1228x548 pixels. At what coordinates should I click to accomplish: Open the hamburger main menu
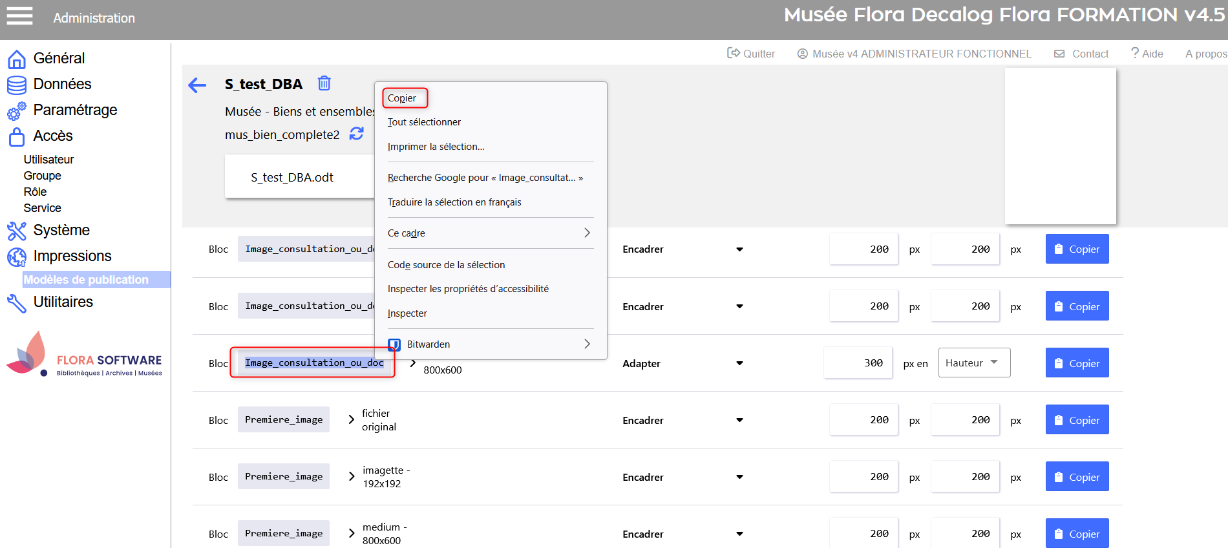point(20,17)
